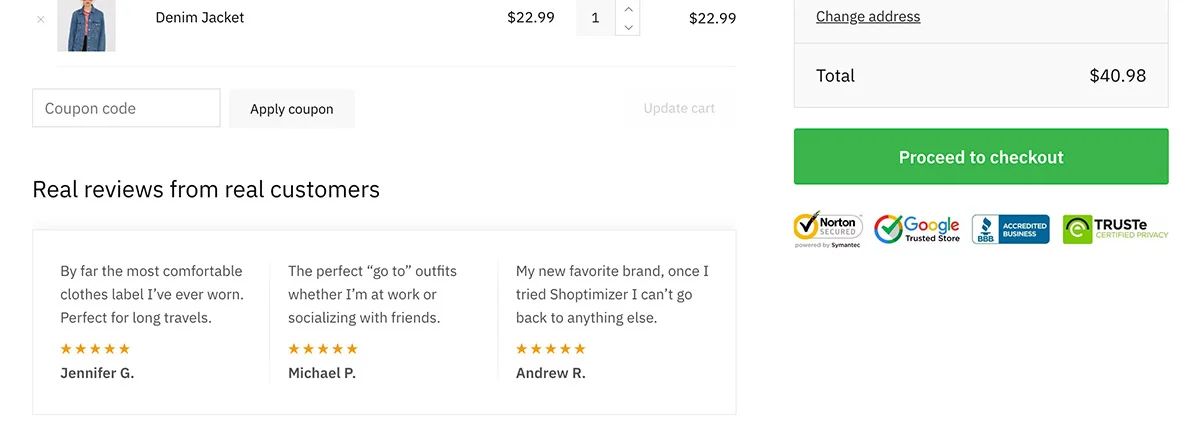Click the Norton Secured badge icon
The height and width of the screenshot is (448, 1200).
pyautogui.click(x=828, y=229)
